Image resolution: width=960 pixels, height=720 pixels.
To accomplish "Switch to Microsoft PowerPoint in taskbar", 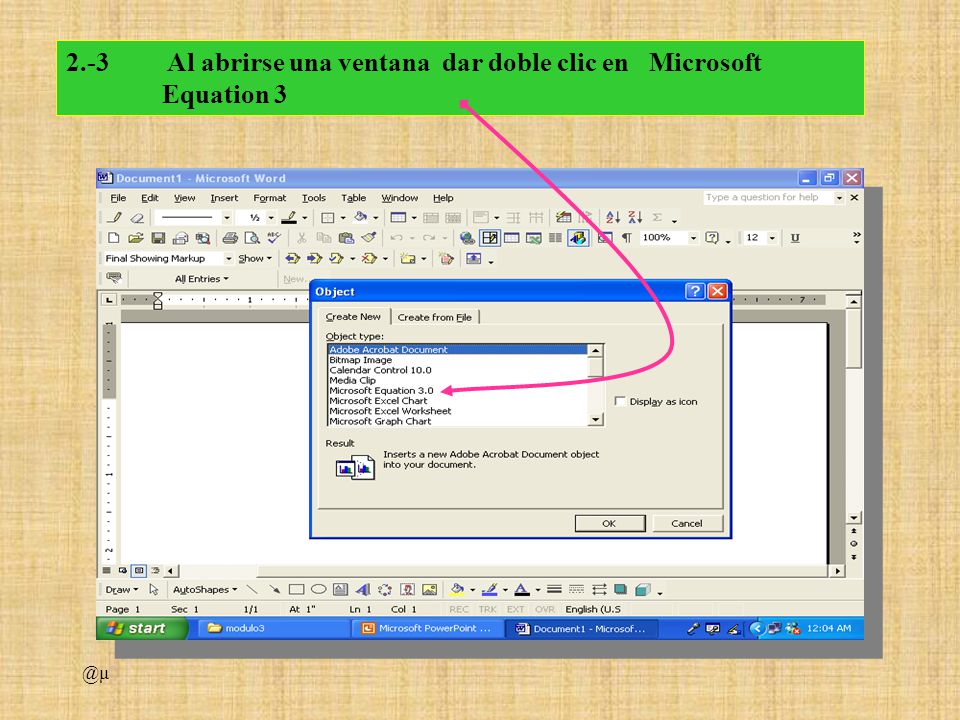I will [x=427, y=628].
